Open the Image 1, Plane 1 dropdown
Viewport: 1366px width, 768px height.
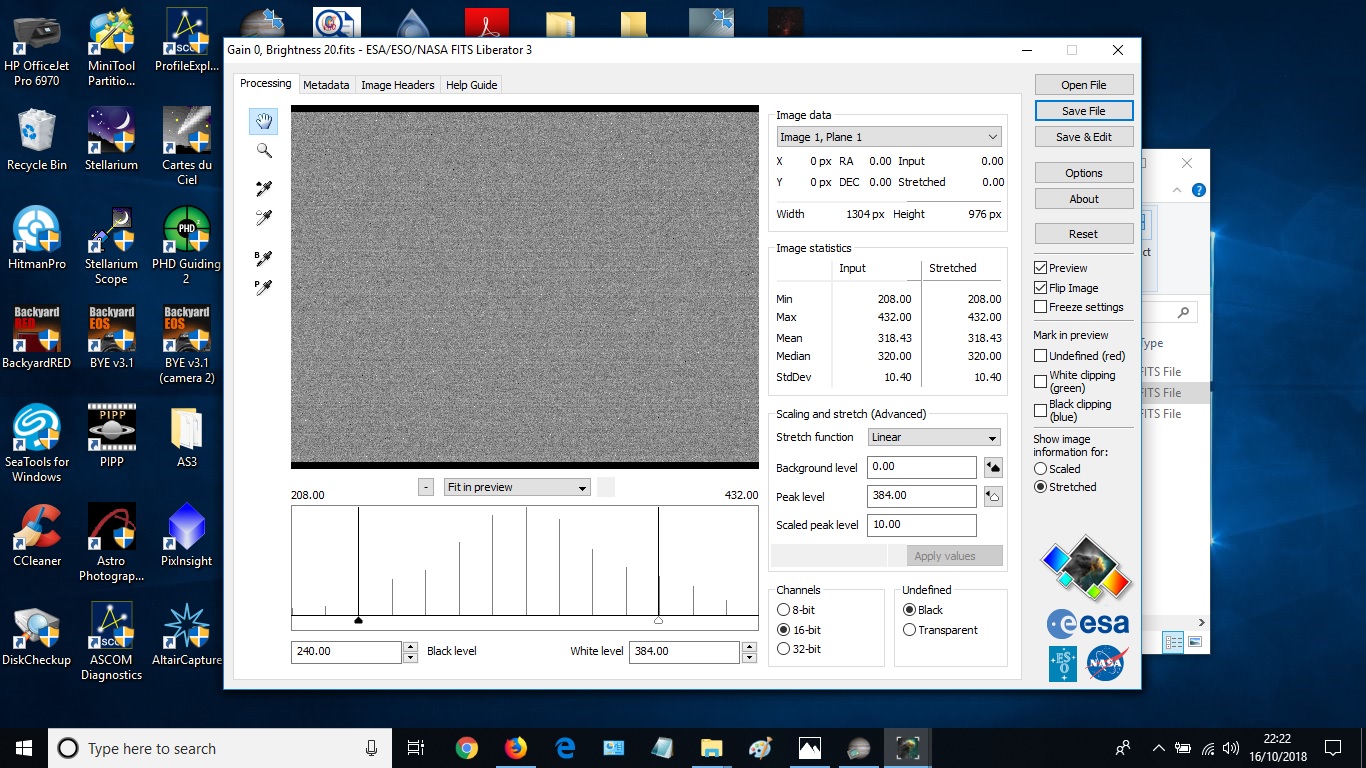tap(889, 137)
